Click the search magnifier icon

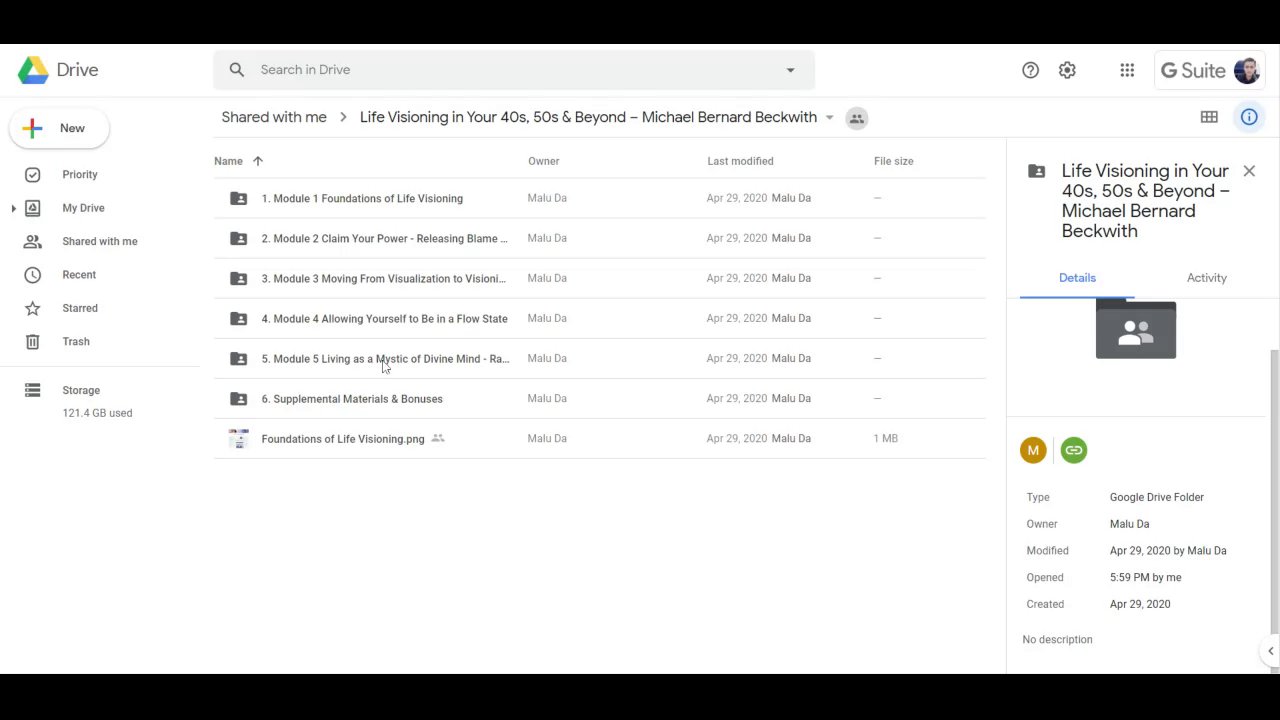(237, 70)
